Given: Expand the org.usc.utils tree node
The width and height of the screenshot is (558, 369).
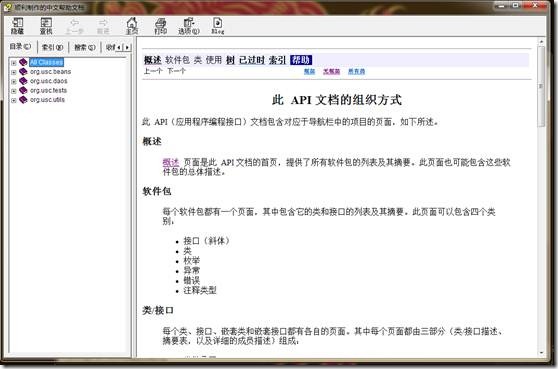Looking at the screenshot, I should 14,100.
